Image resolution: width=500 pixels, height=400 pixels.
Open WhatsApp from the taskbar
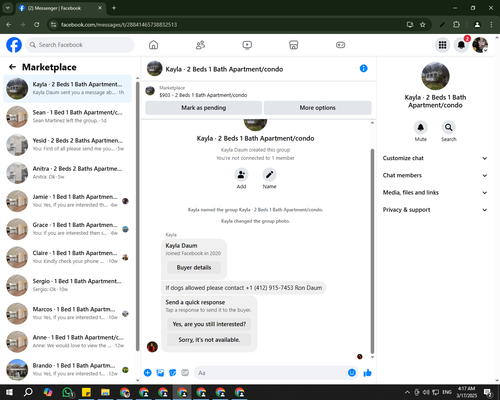tap(68, 392)
